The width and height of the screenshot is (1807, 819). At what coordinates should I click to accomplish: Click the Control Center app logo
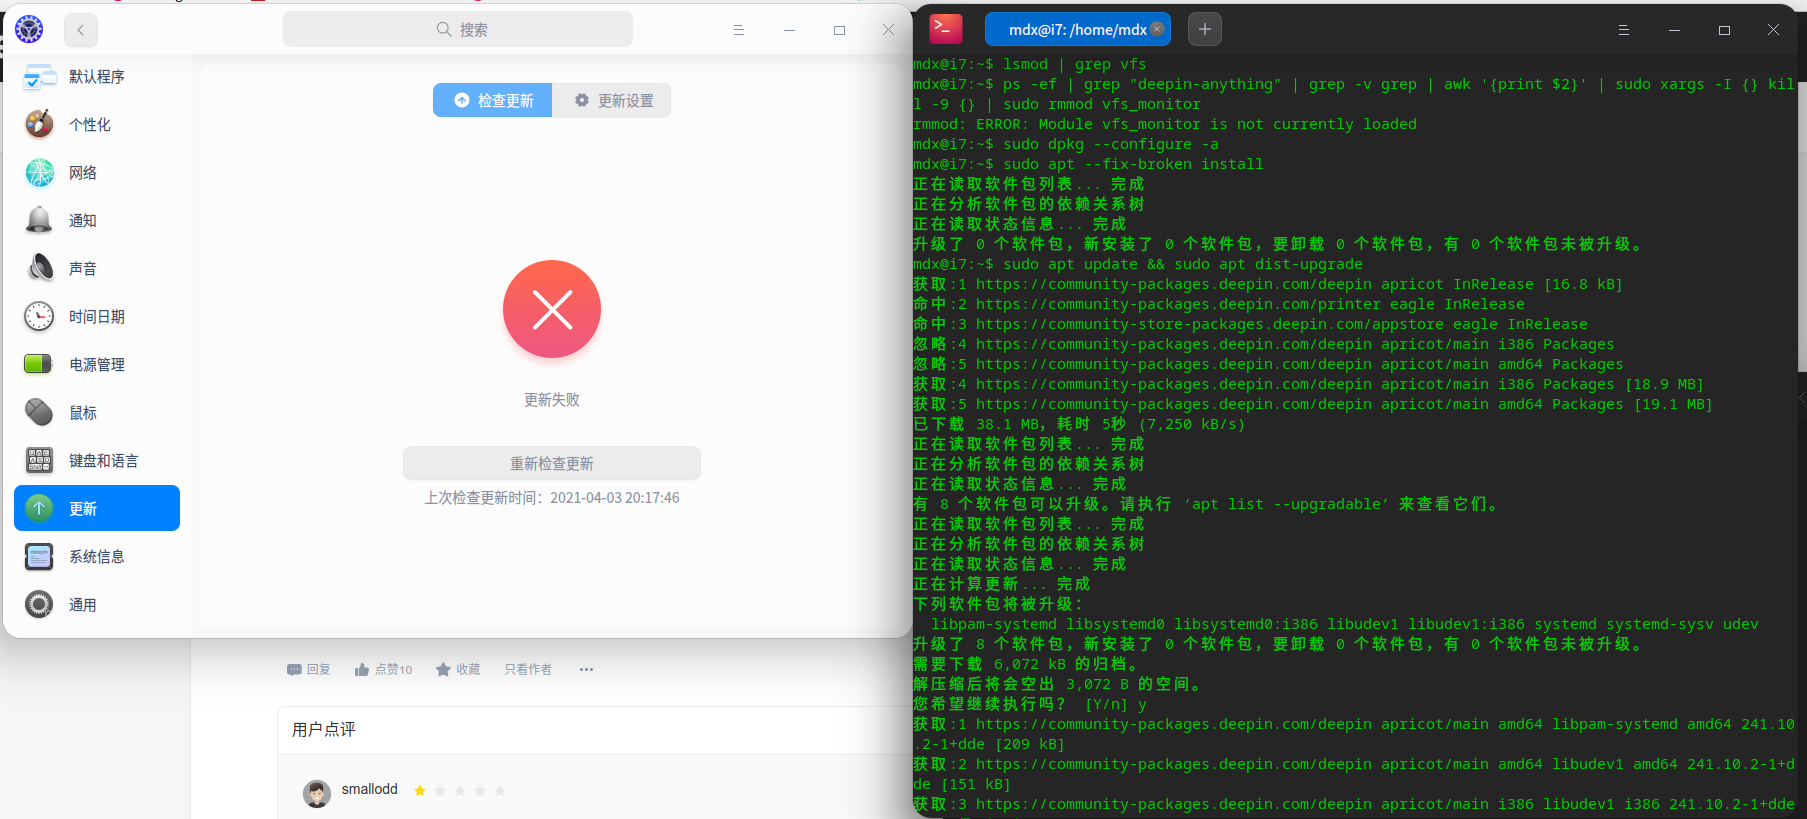(x=29, y=30)
